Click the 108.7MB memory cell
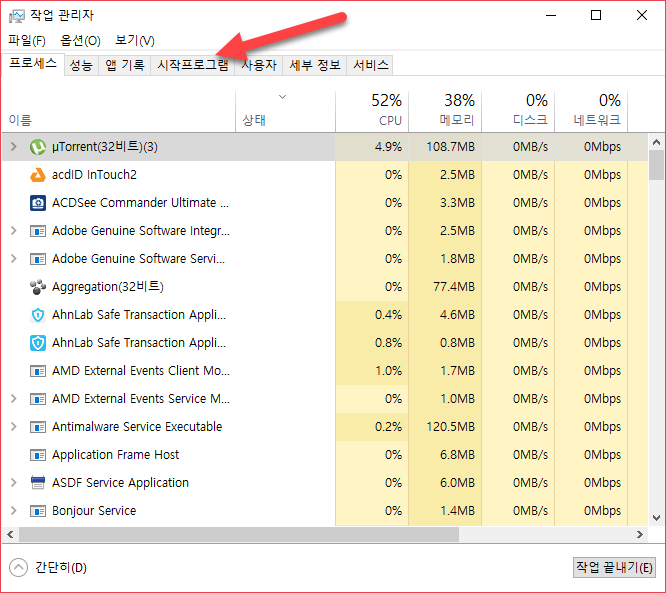 [x=445, y=147]
